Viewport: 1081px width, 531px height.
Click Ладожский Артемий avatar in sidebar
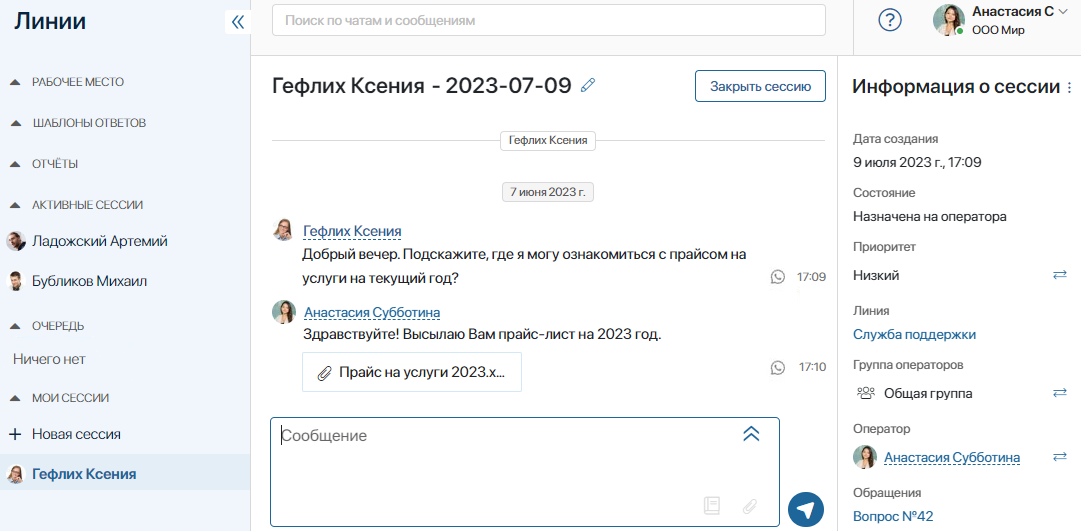pyautogui.click(x=16, y=241)
